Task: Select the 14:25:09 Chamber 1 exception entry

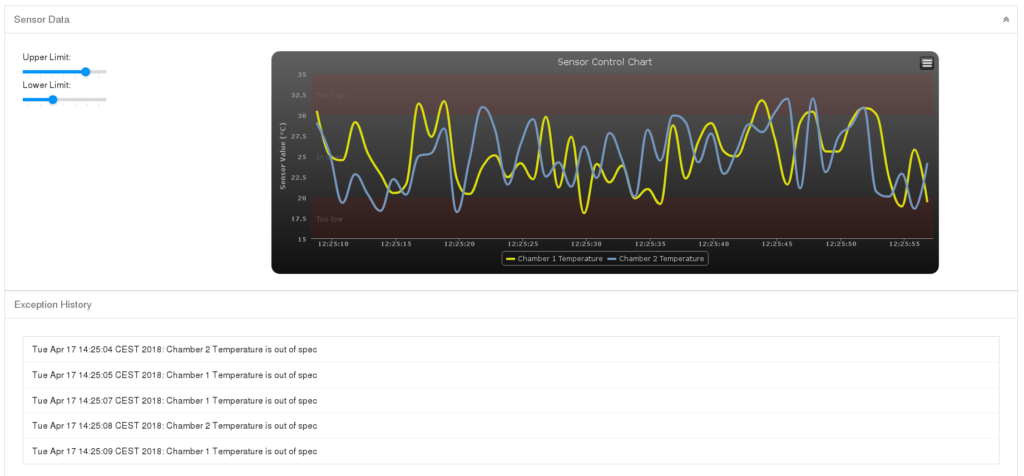Action: 174,451
